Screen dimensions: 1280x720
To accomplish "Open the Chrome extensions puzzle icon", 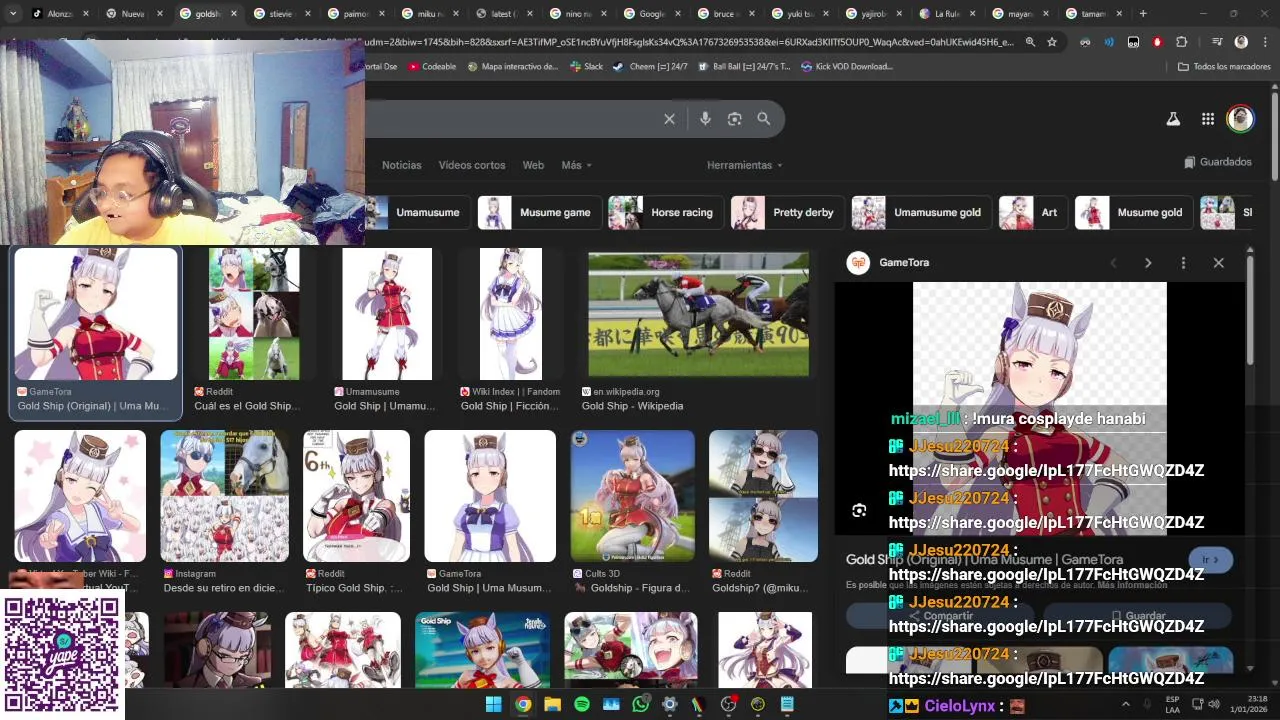I will [1181, 42].
